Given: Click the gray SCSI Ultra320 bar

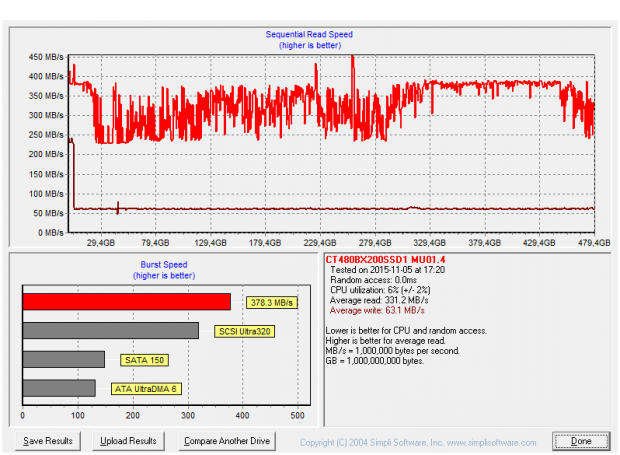Looking at the screenshot, I should [110, 331].
